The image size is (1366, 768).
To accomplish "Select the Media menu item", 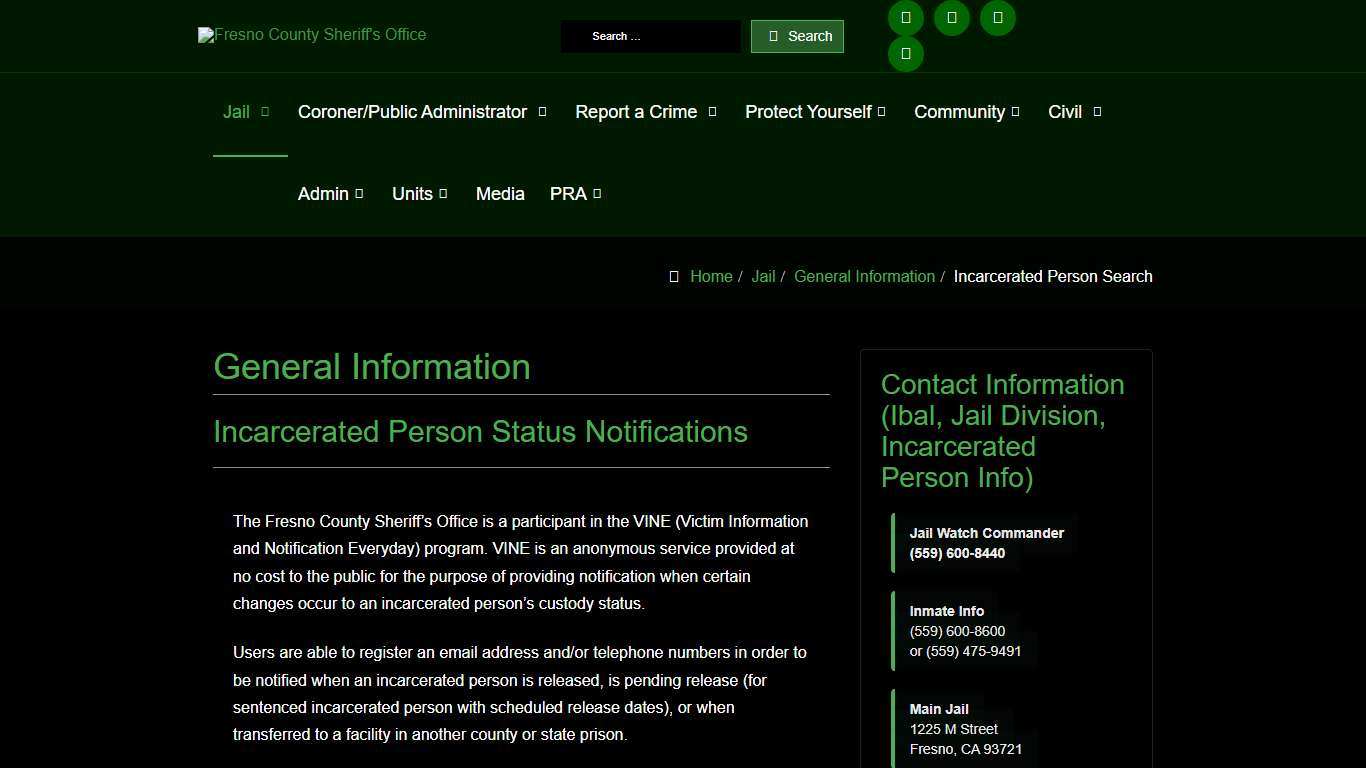I will pos(500,194).
